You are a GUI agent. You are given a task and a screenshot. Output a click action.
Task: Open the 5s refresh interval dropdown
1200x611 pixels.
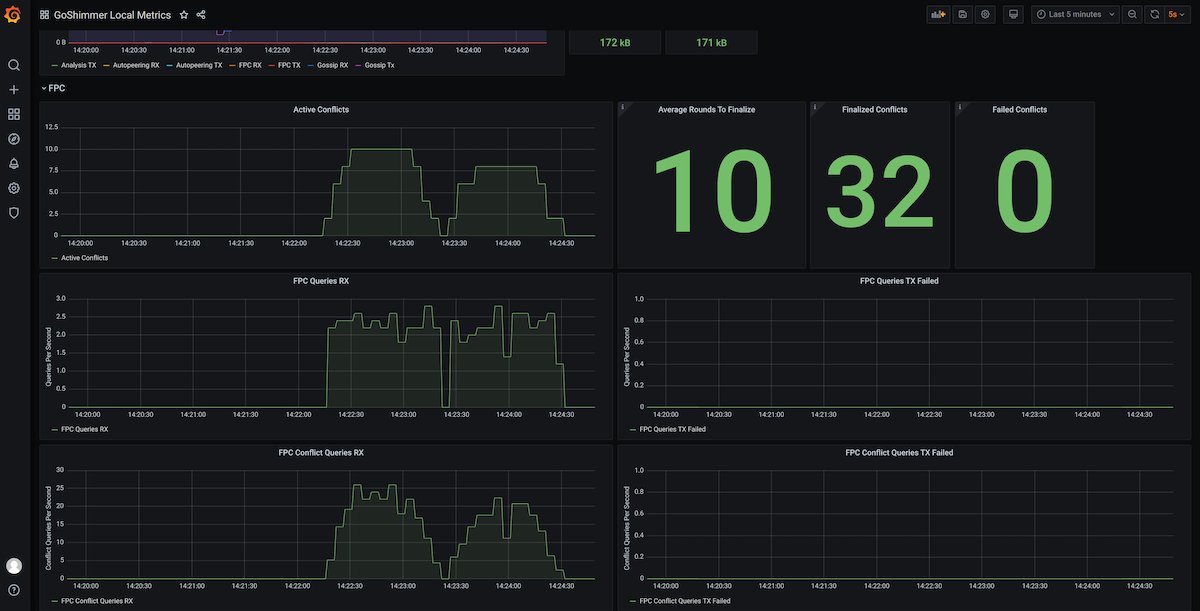tap(1177, 15)
